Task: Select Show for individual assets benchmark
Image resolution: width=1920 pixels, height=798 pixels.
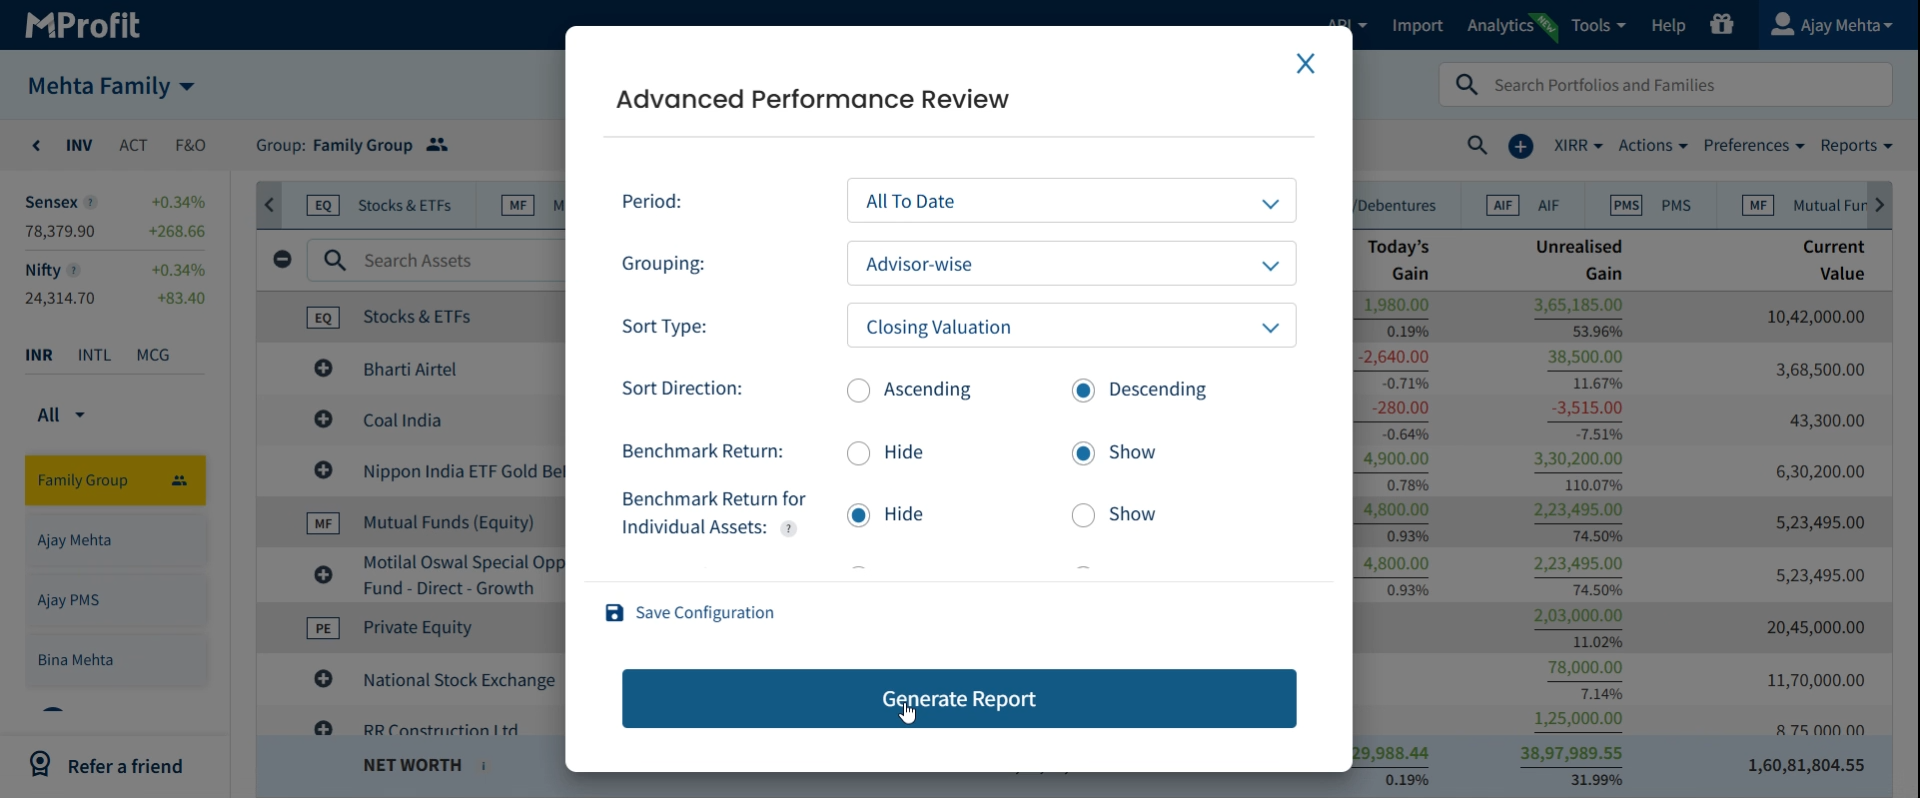Action: (x=1083, y=515)
